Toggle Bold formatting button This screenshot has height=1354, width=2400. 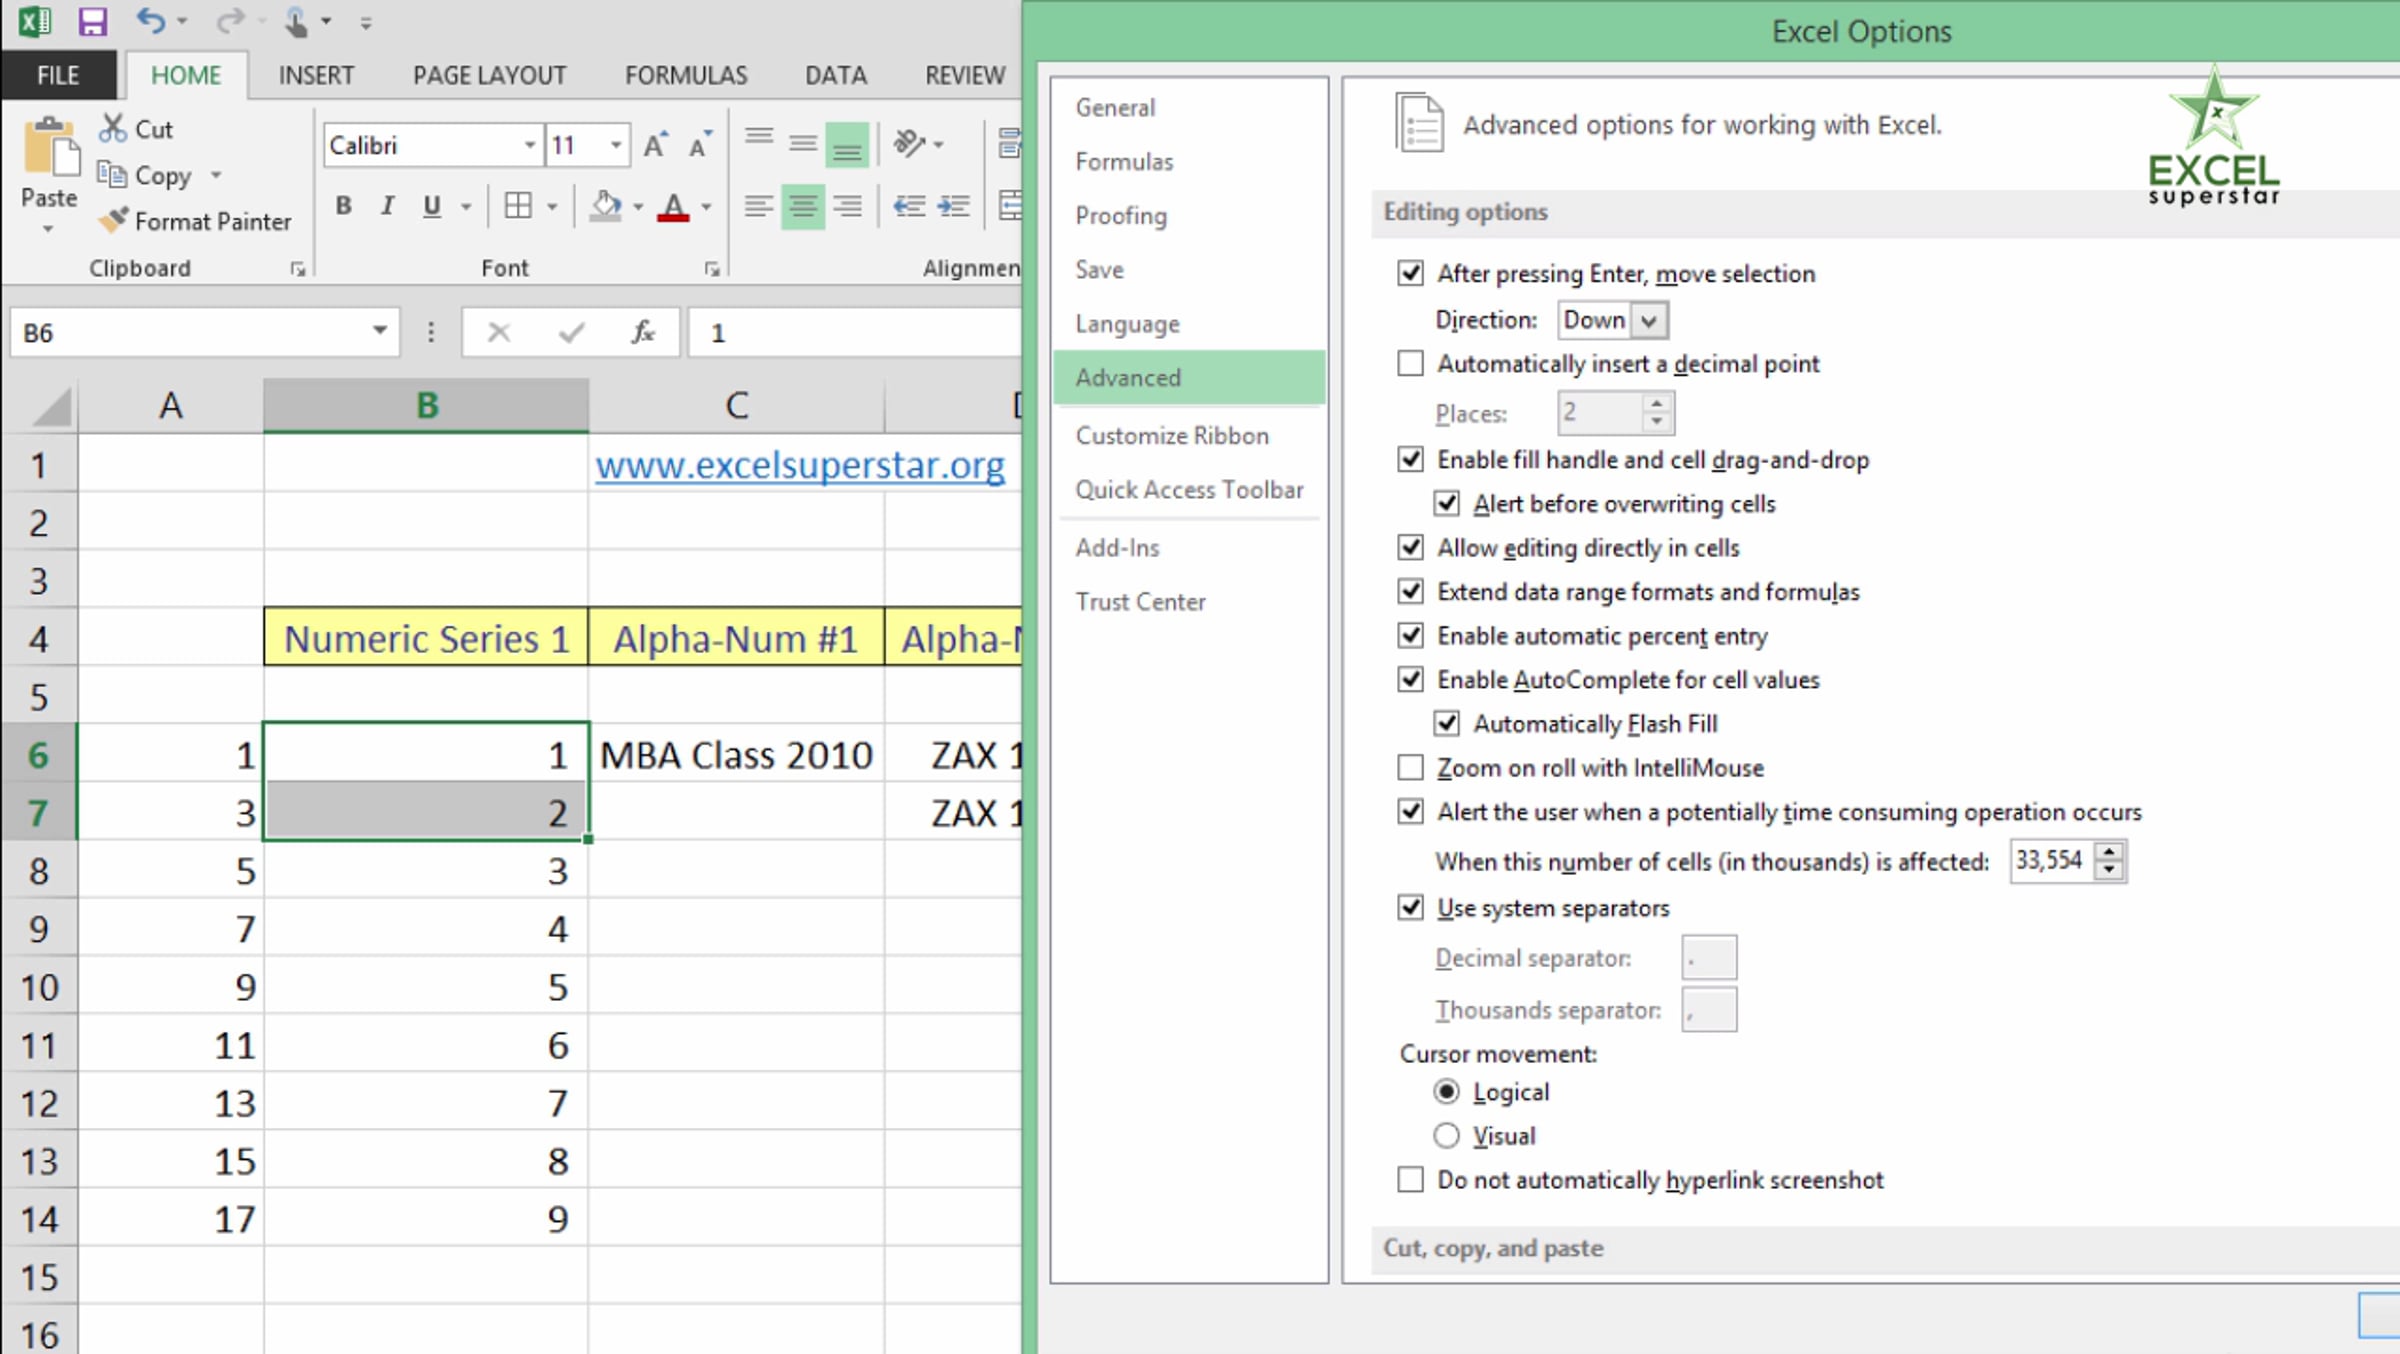[x=343, y=206]
